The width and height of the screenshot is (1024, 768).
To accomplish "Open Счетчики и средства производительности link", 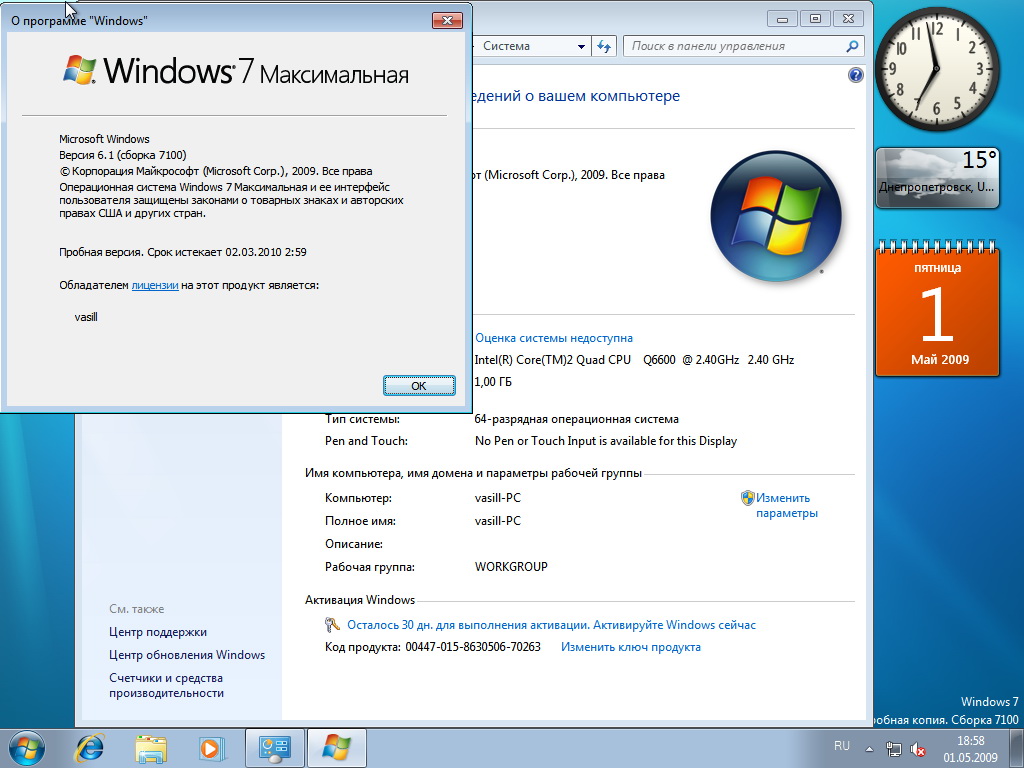I will click(167, 686).
